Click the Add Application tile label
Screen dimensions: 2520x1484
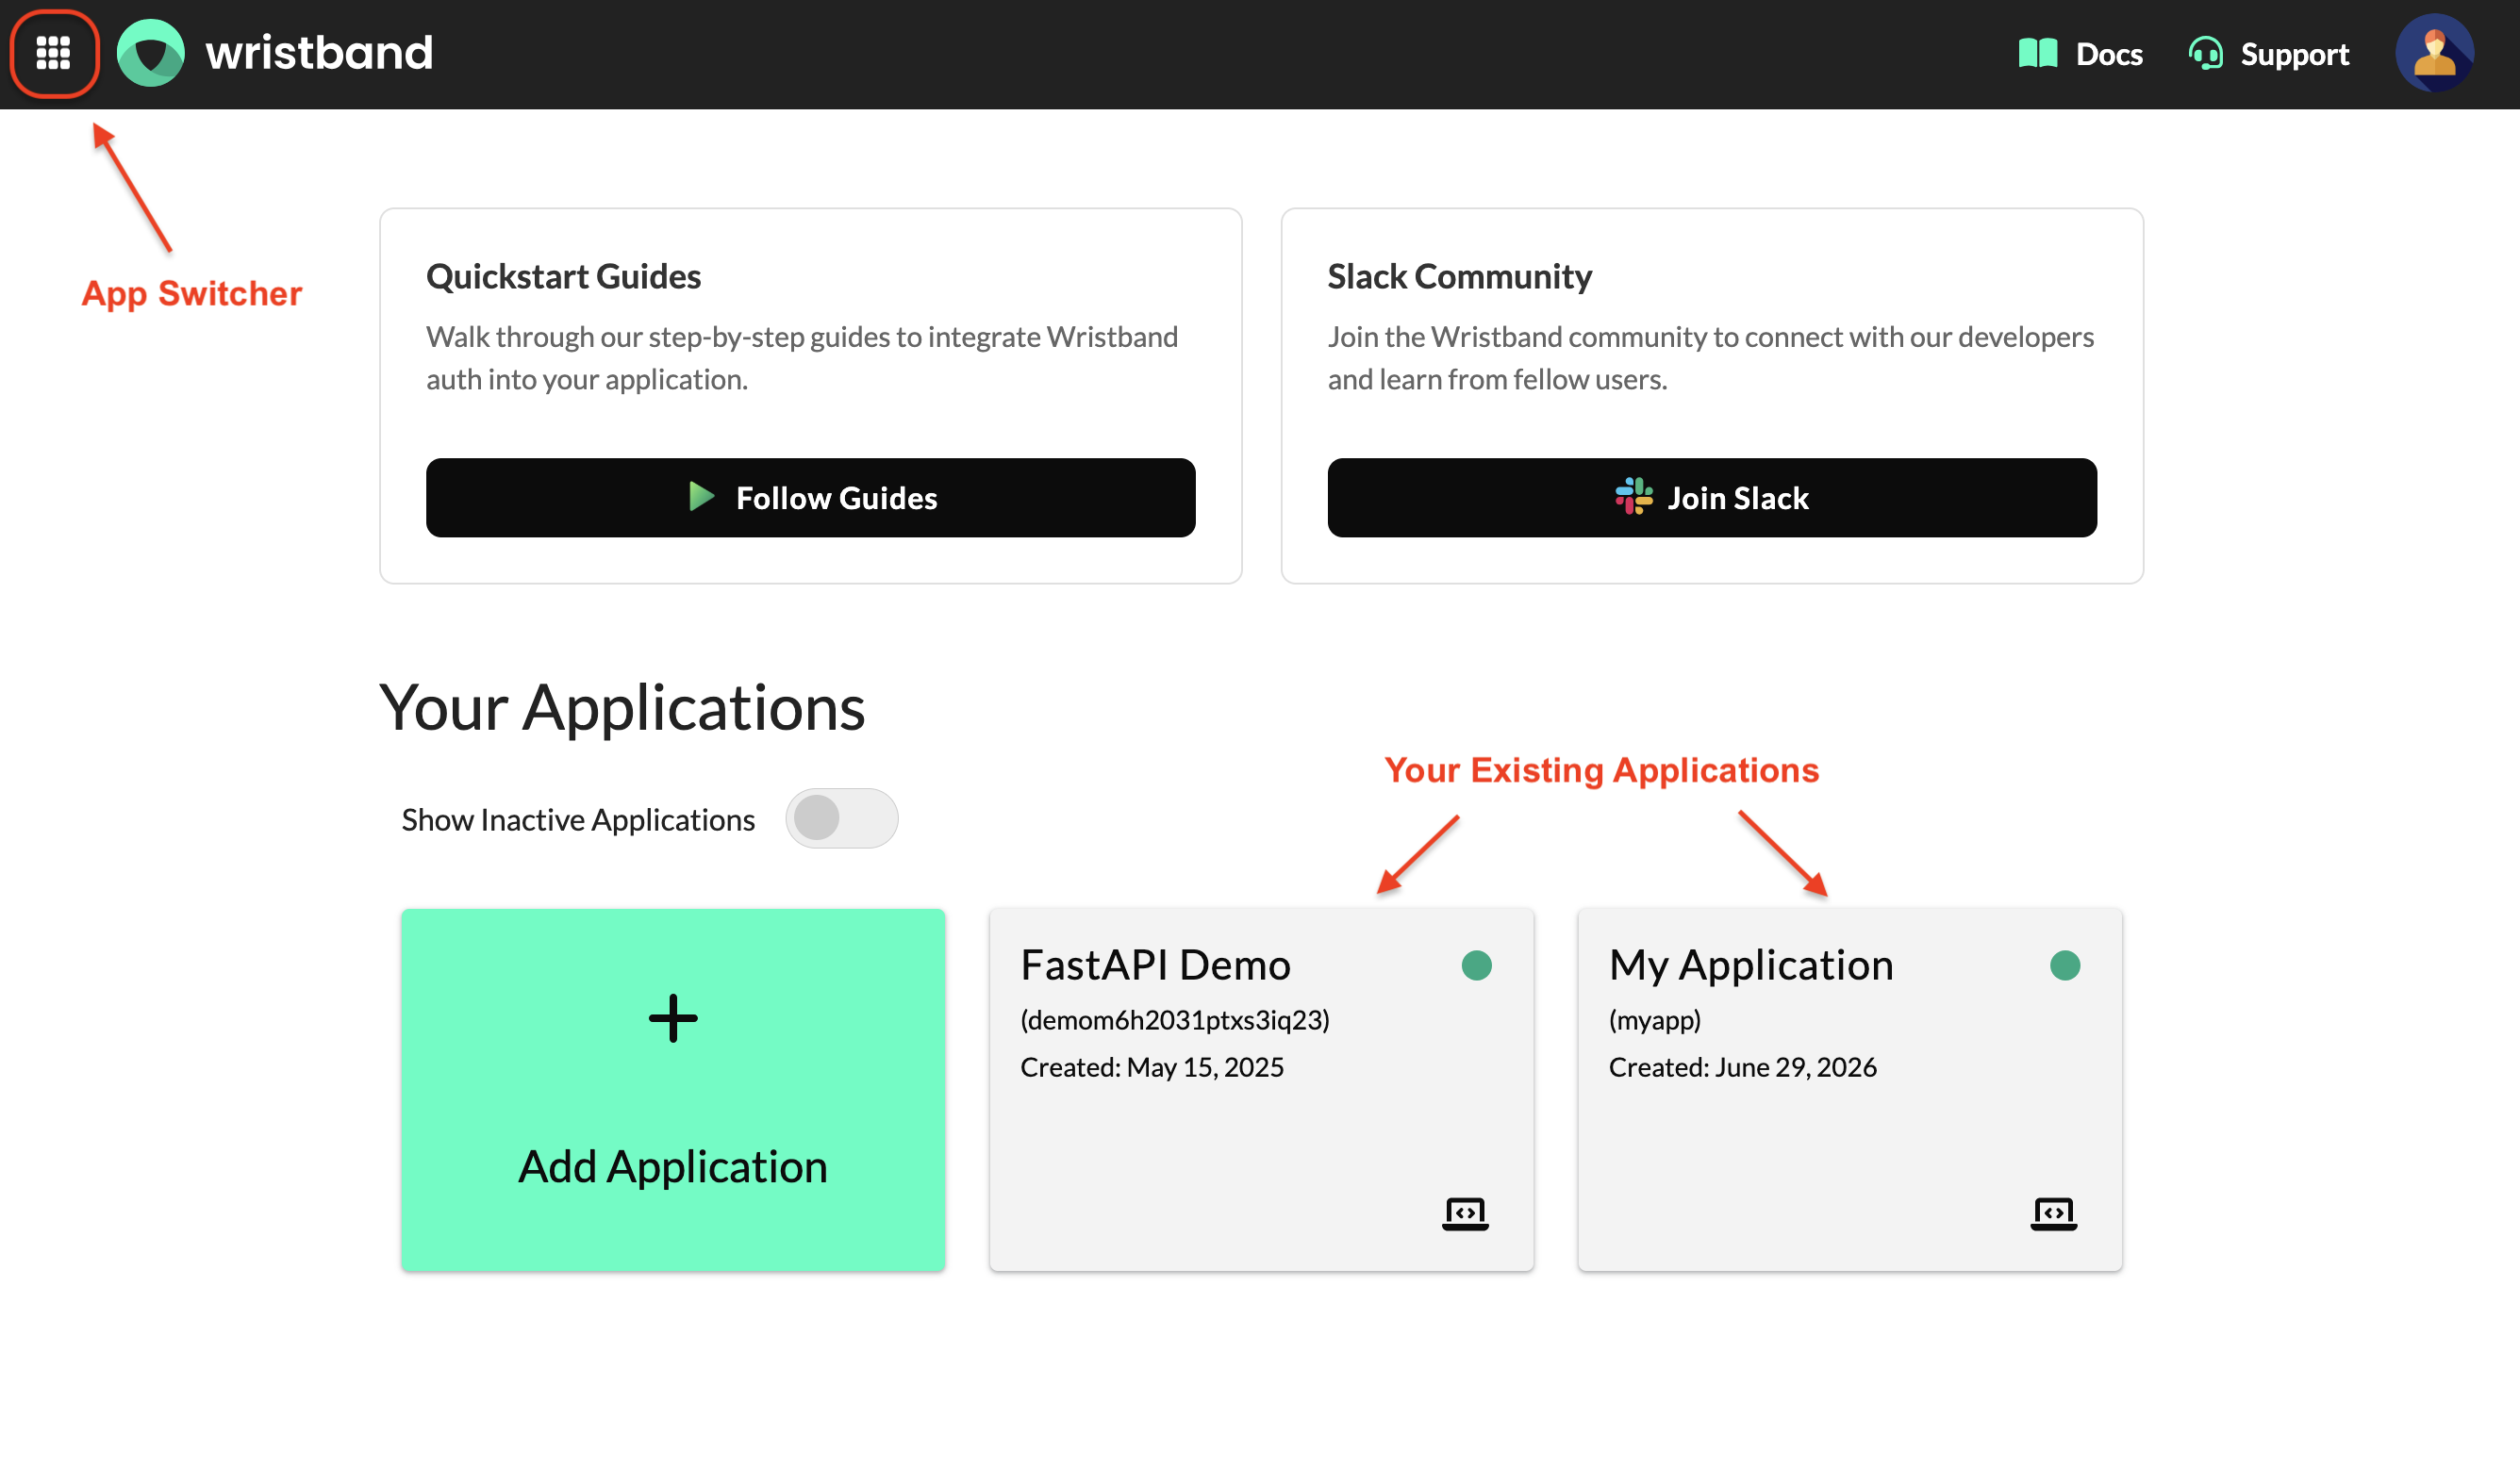[x=673, y=1166]
